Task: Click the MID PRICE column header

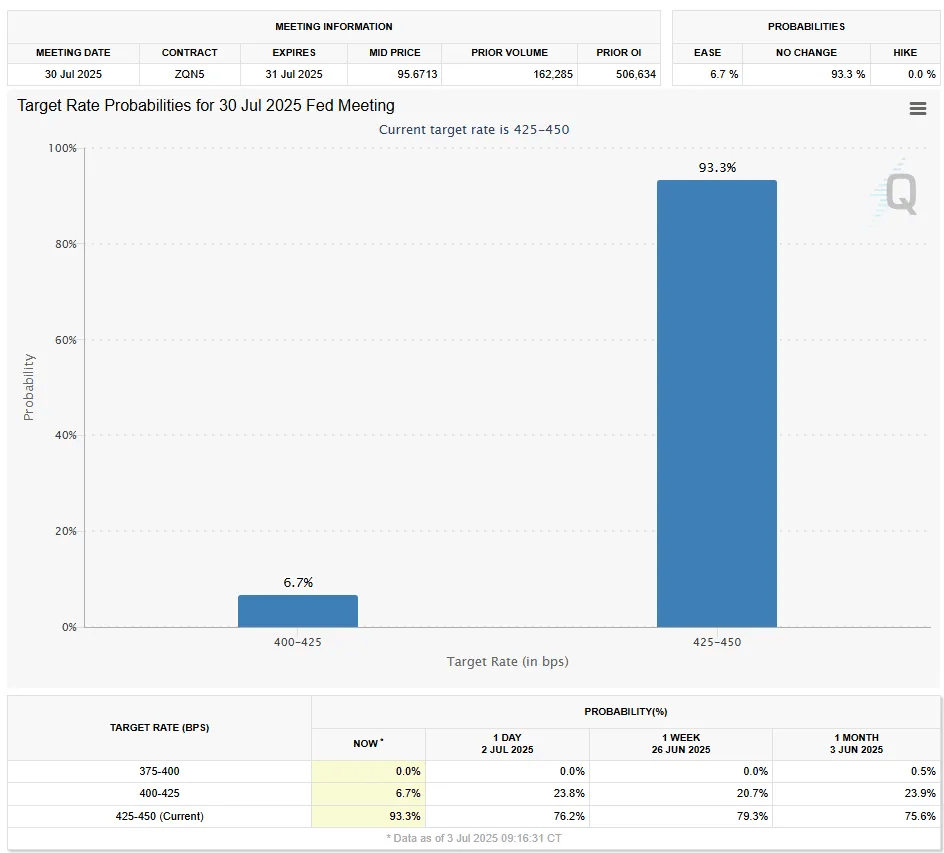Action: coord(394,52)
